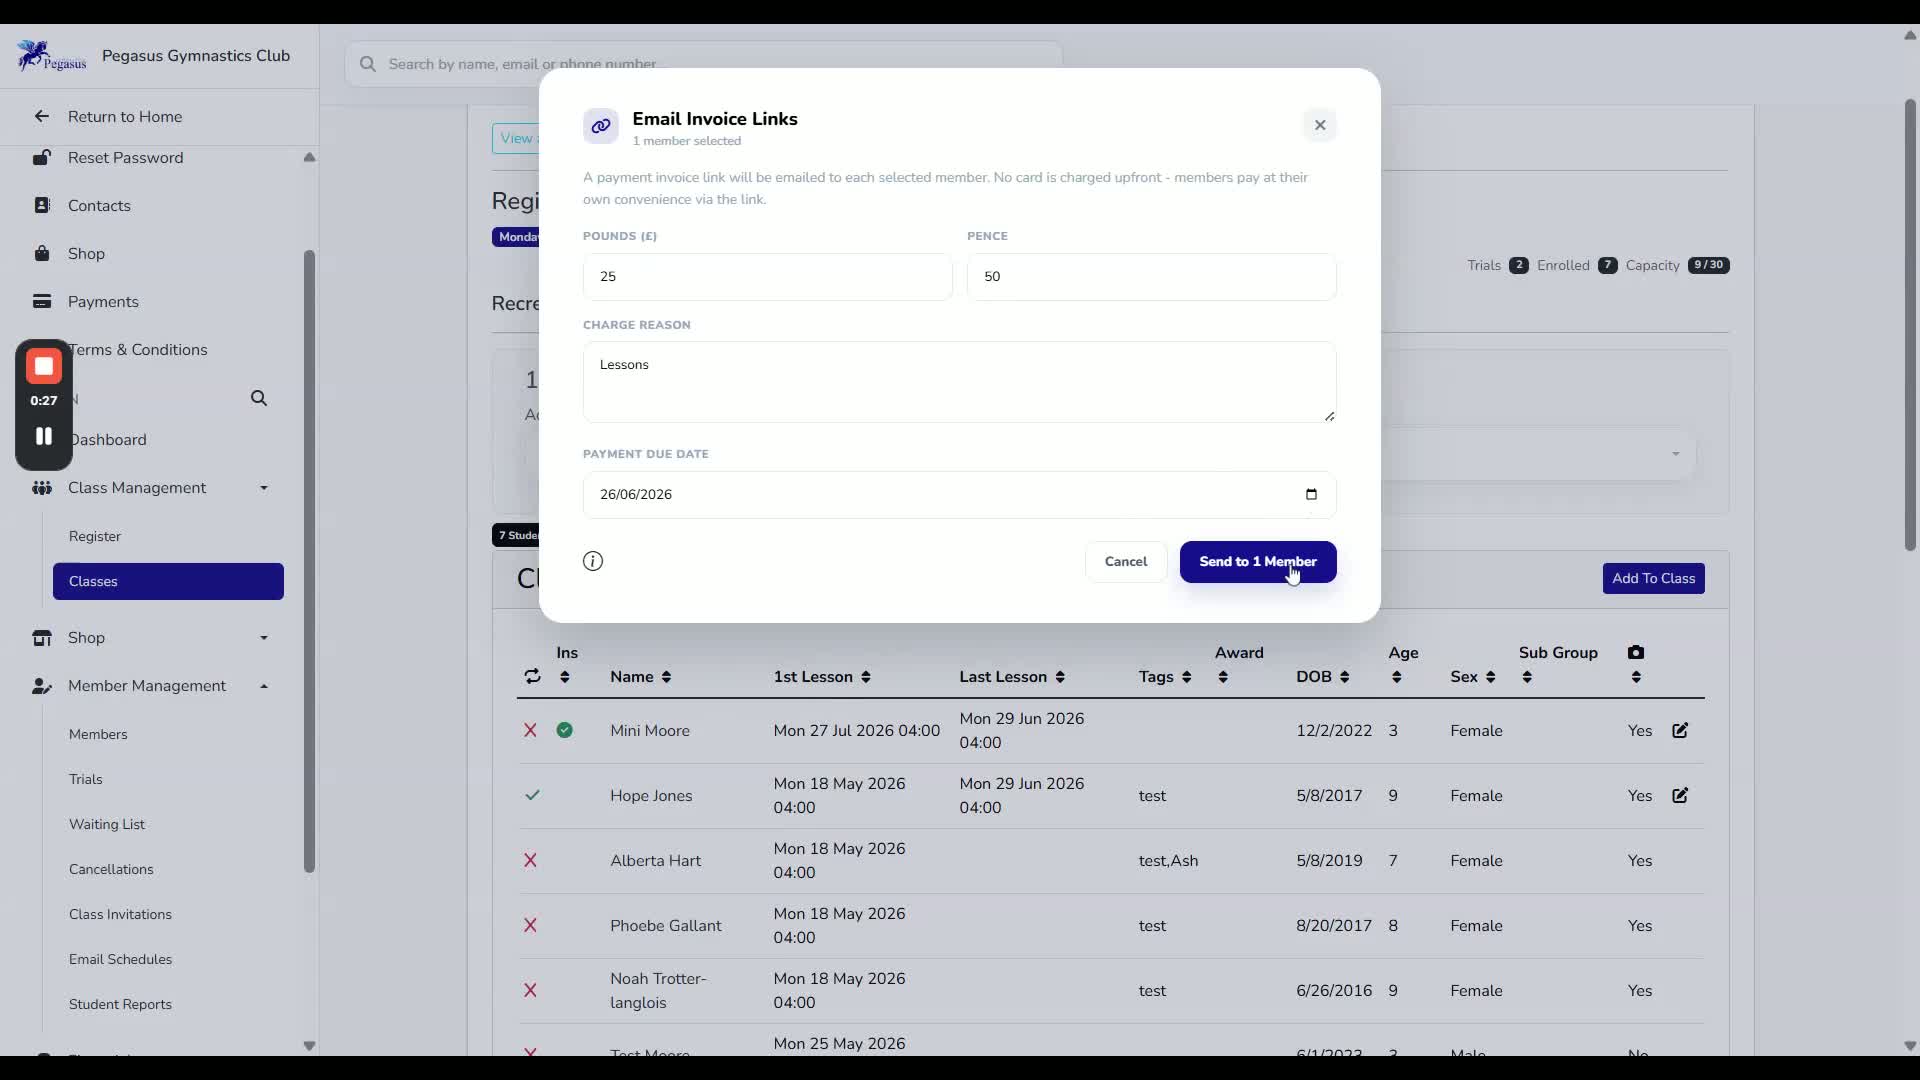Close the Email Invoice Links dialog
This screenshot has height=1080, width=1920.
tap(1320, 125)
